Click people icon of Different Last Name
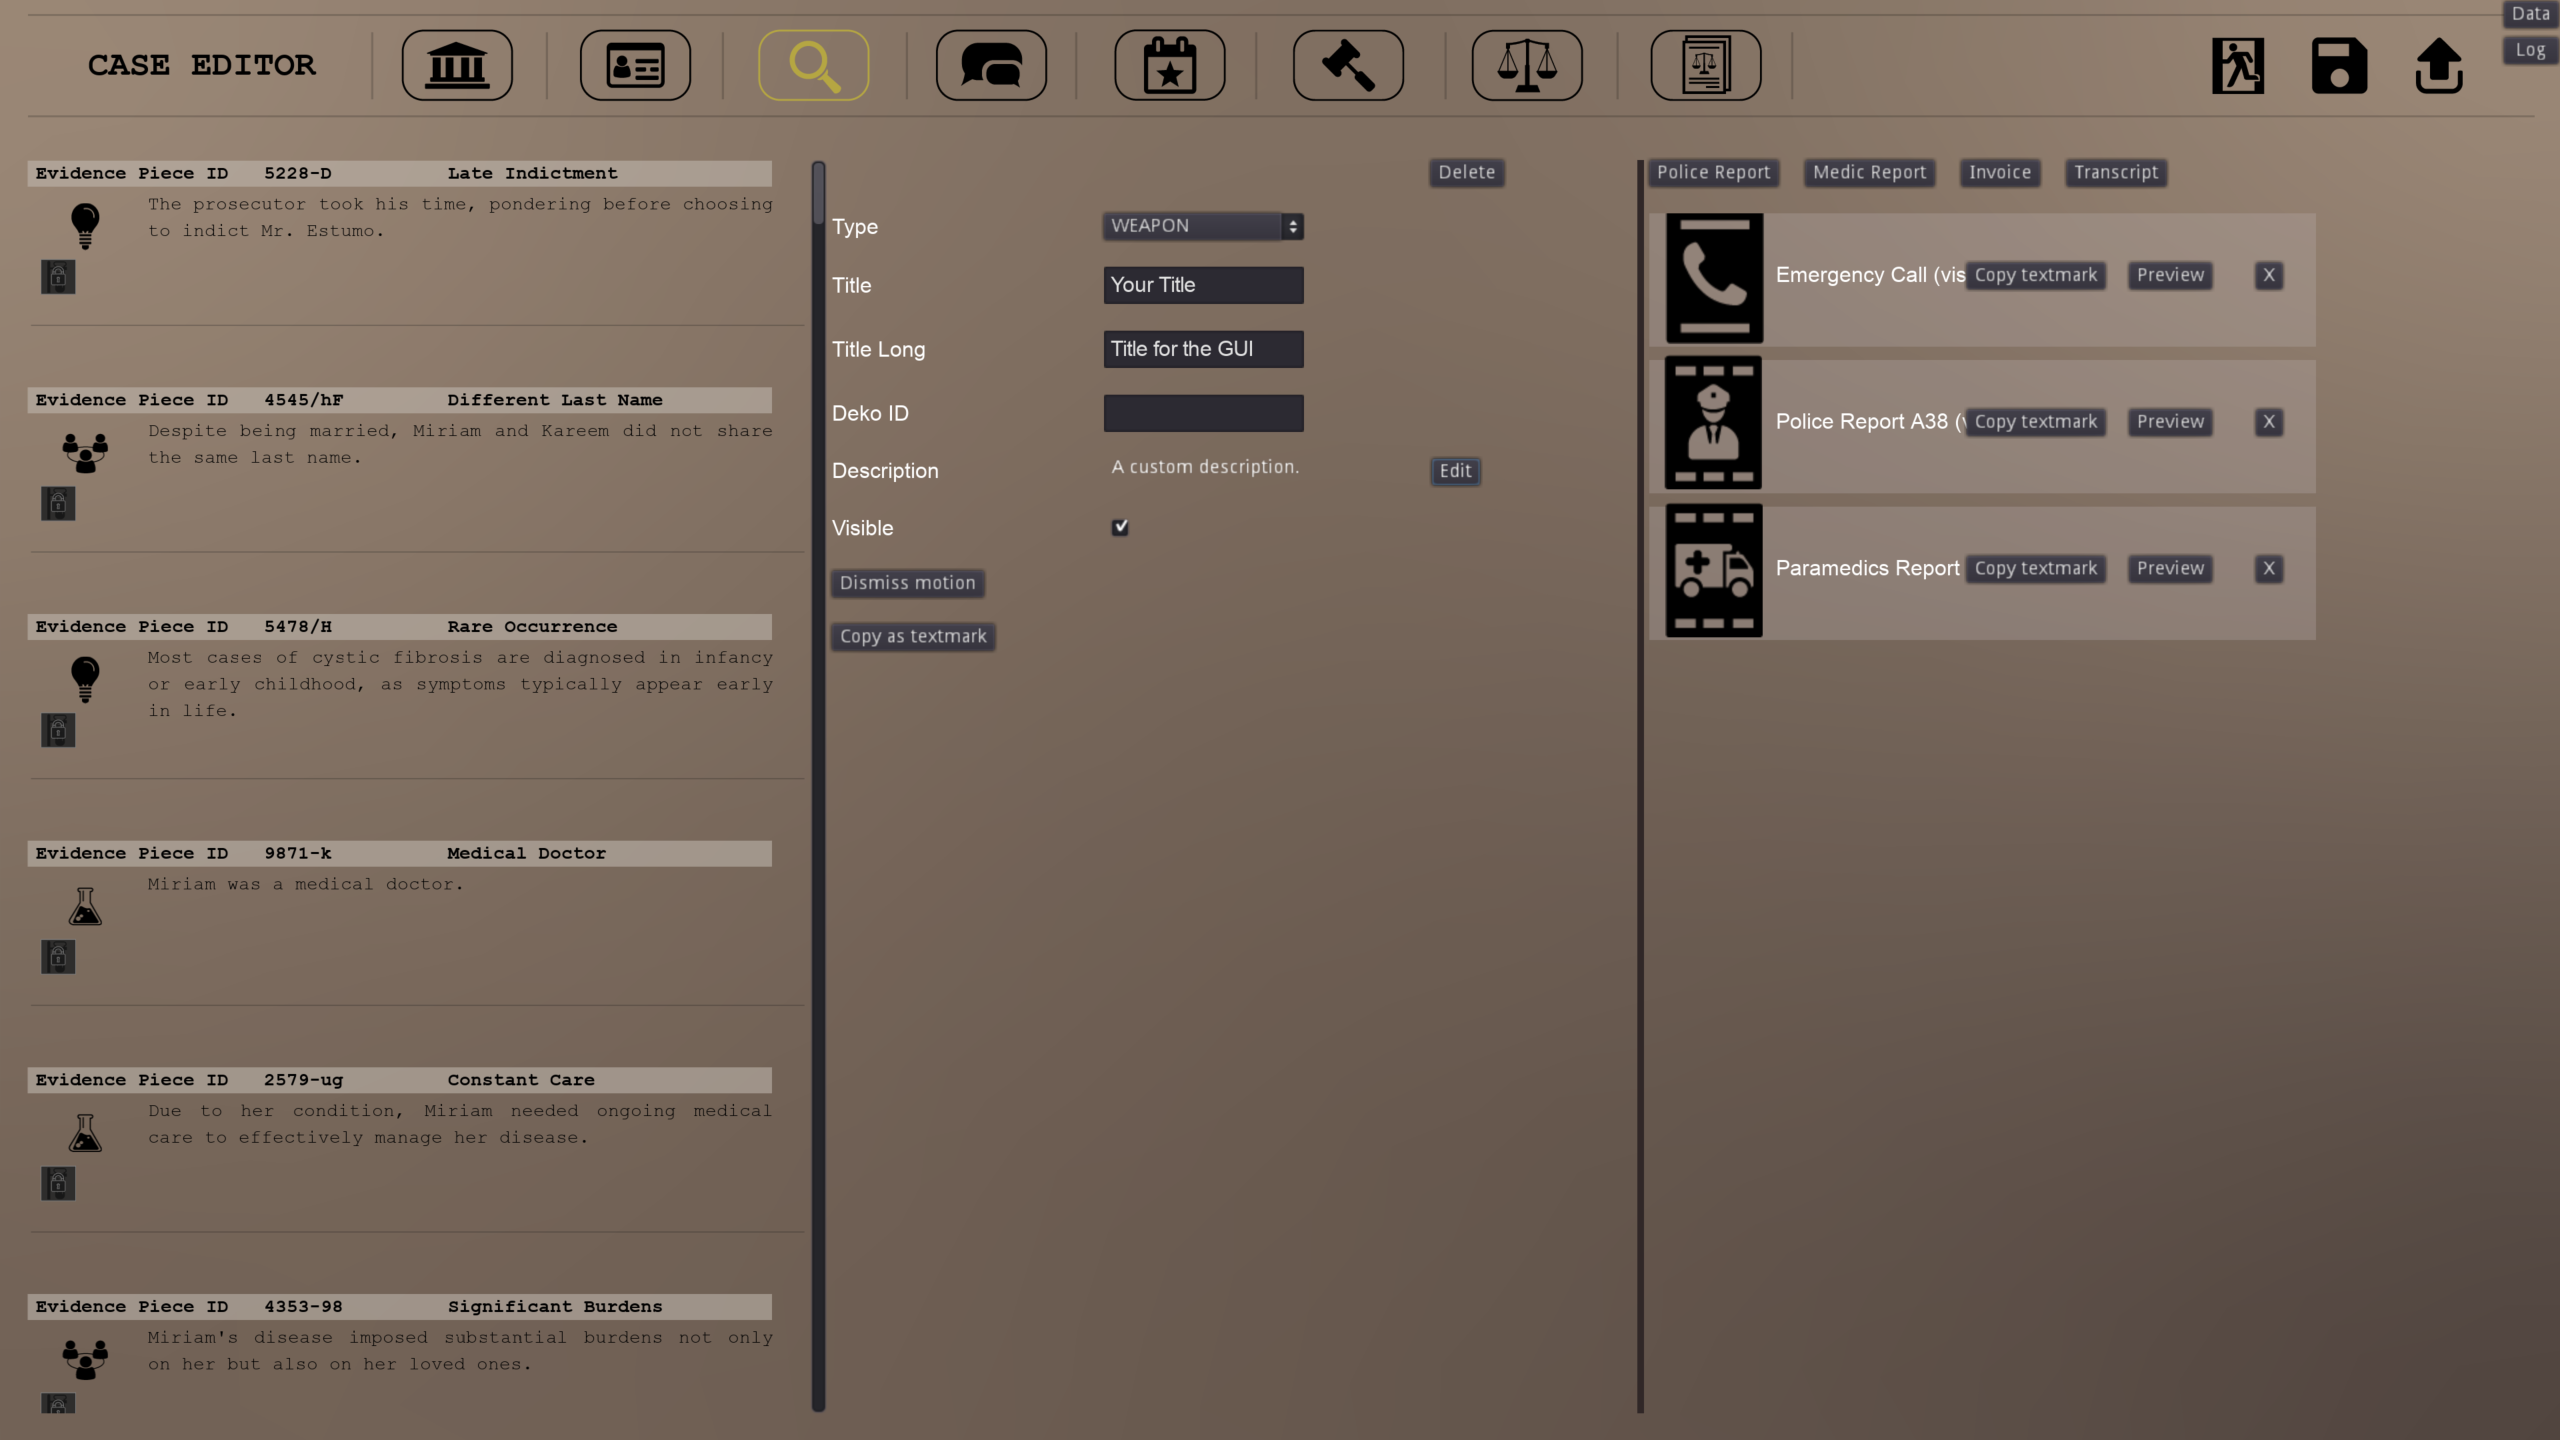2560x1440 pixels. click(x=85, y=452)
